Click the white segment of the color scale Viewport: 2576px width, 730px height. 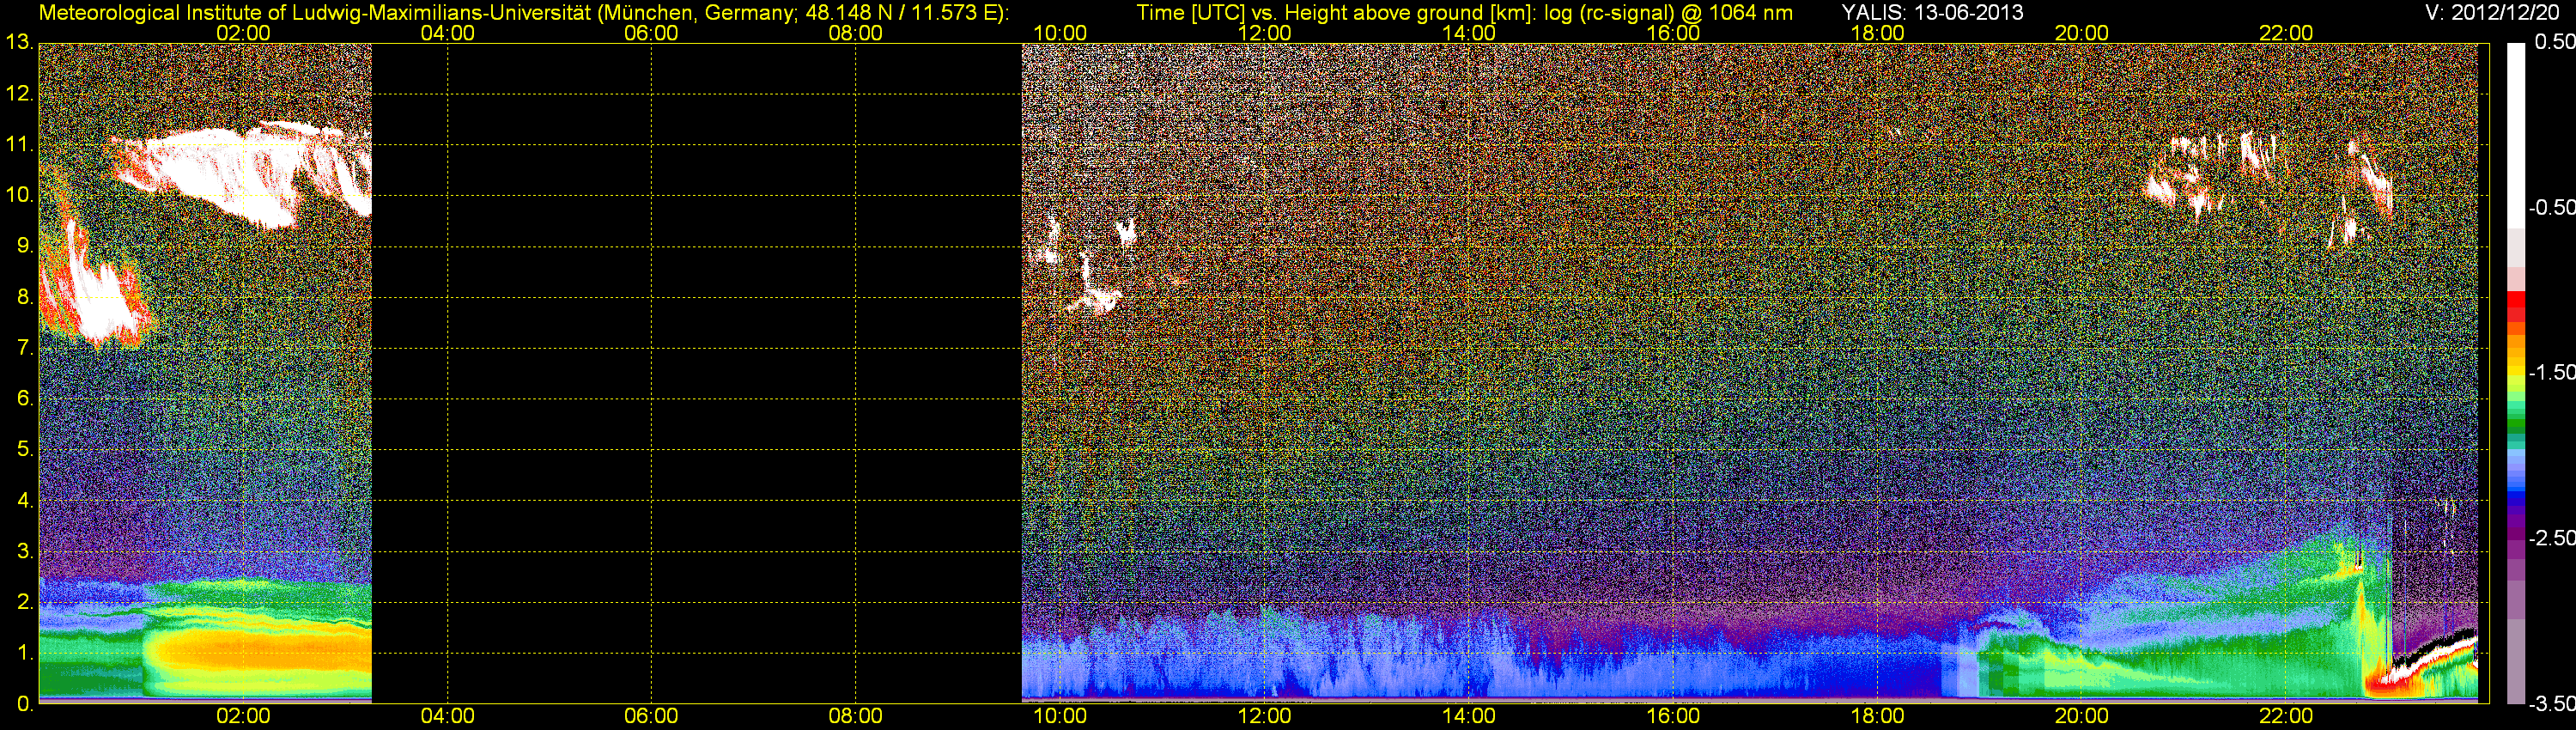(2516, 135)
